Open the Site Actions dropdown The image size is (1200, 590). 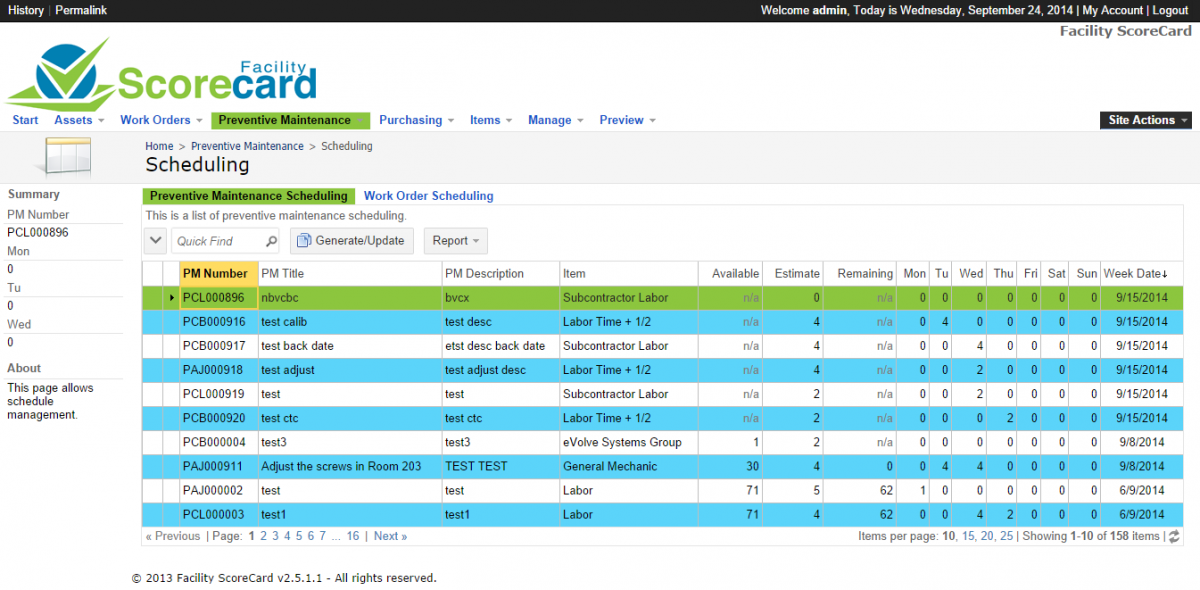pos(1146,120)
